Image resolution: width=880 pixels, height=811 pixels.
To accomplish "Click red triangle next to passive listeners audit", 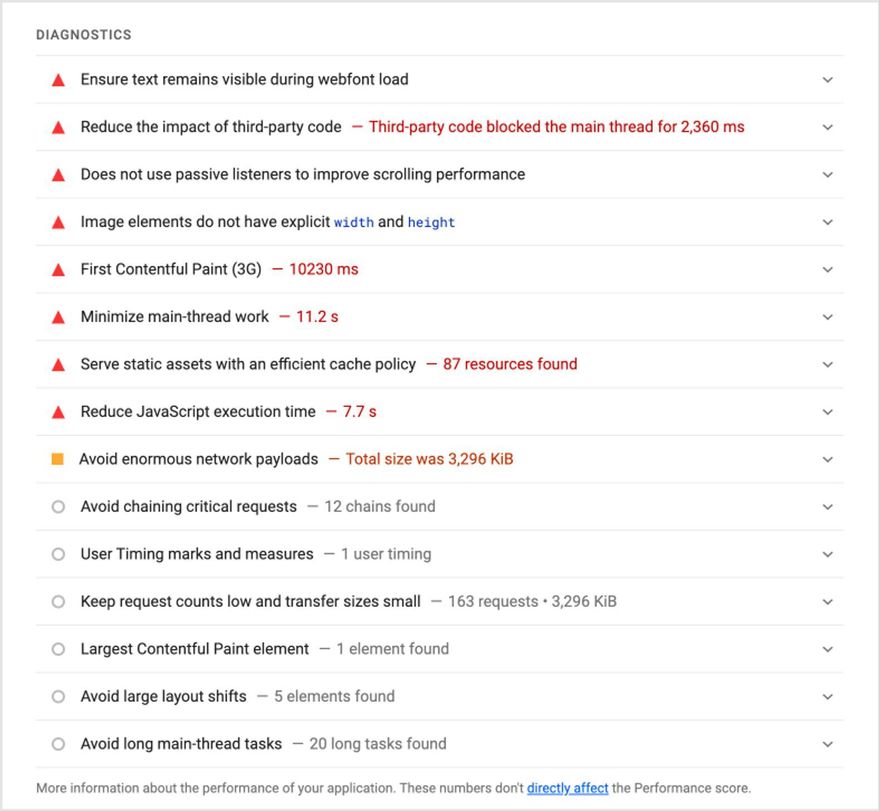I will (58, 175).
